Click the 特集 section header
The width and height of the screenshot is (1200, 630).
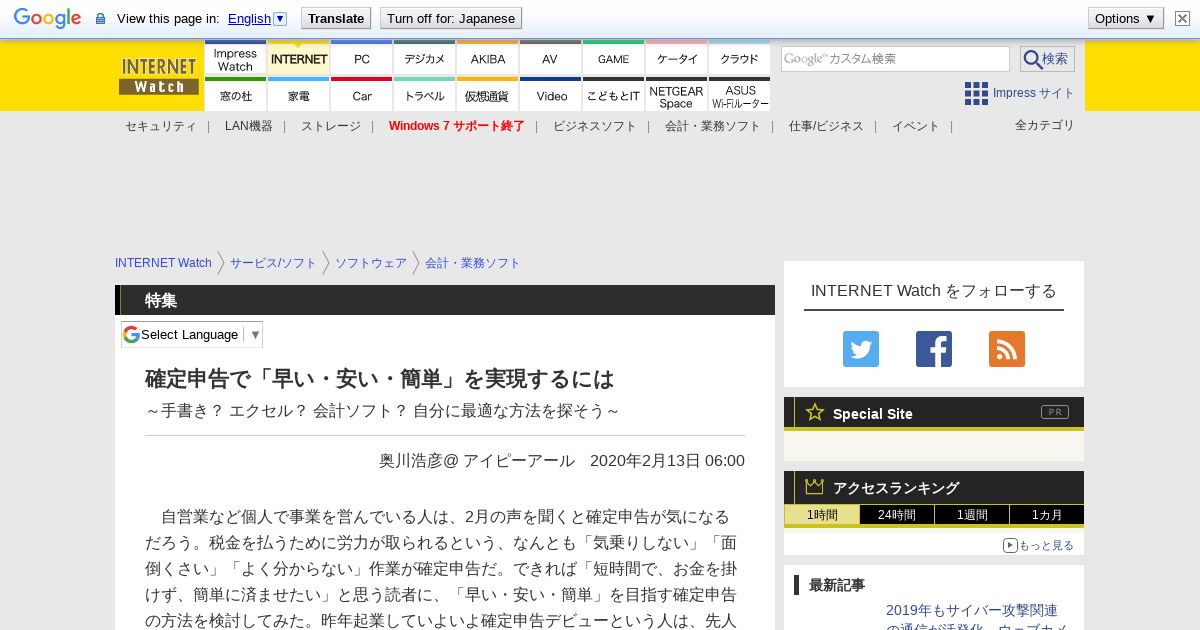pyautogui.click(x=445, y=300)
